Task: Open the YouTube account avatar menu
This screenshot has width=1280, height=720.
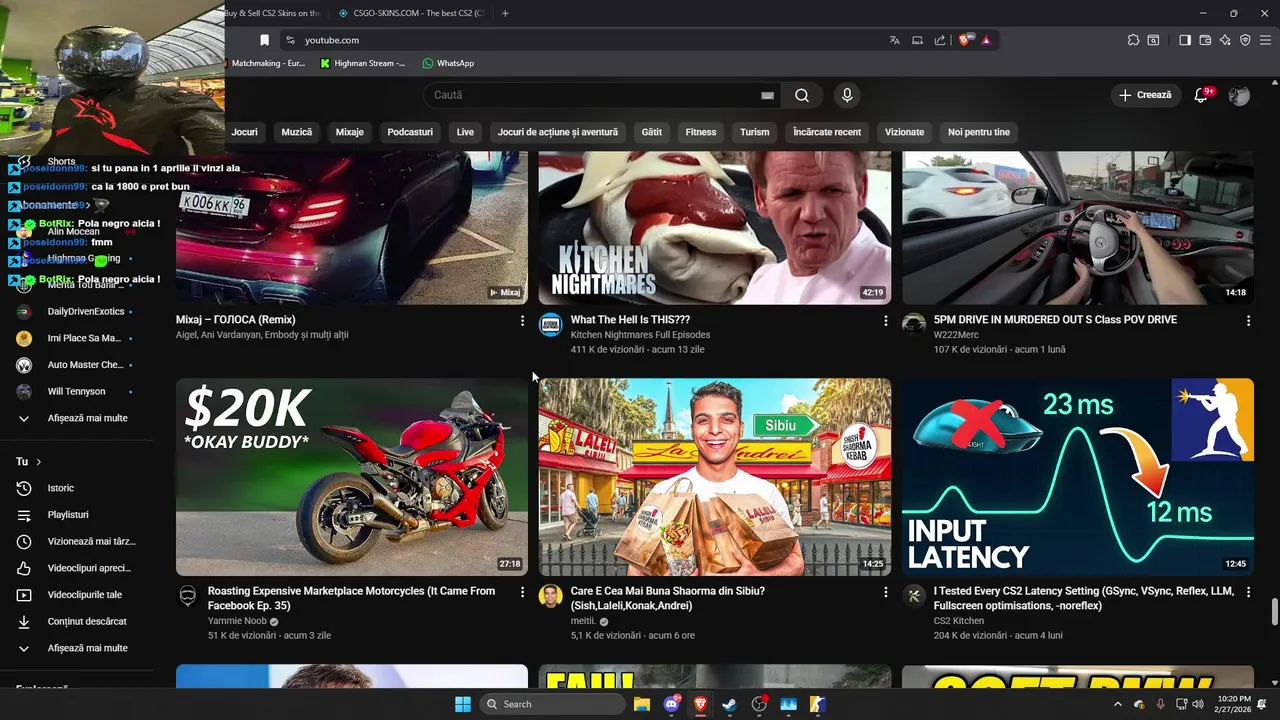Action: pos(1239,95)
